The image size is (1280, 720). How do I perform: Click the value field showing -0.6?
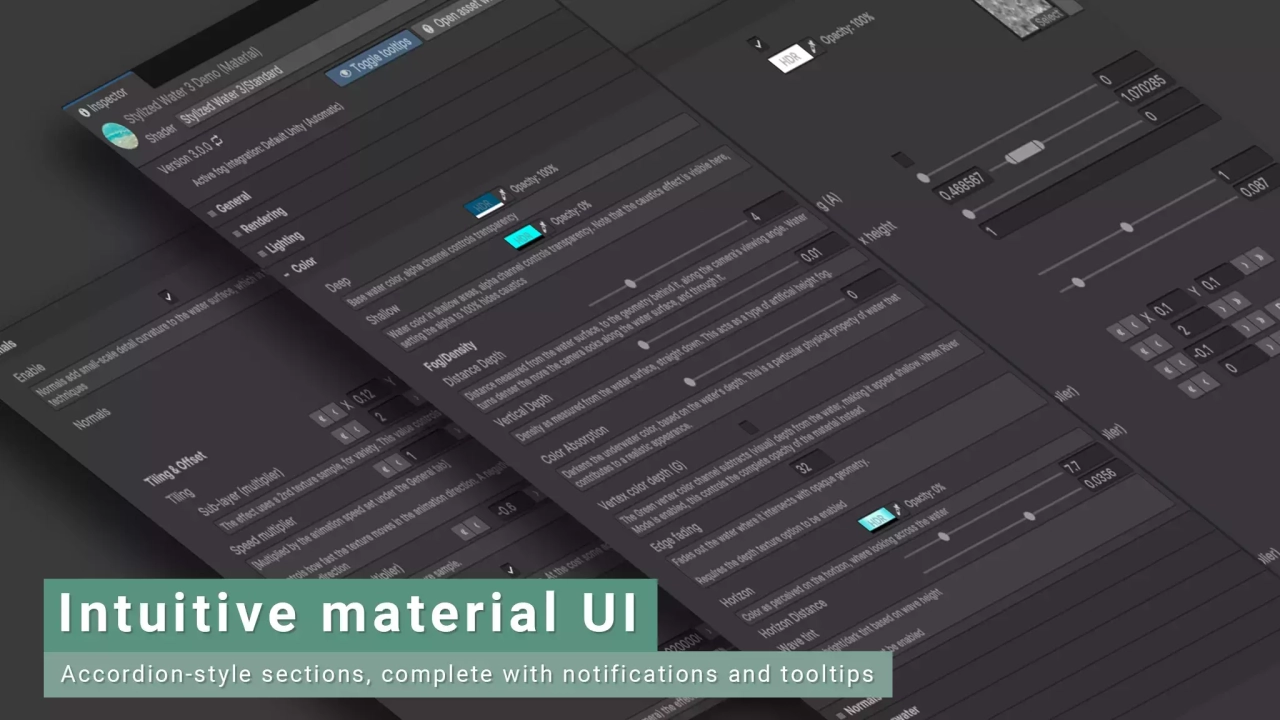510,506
